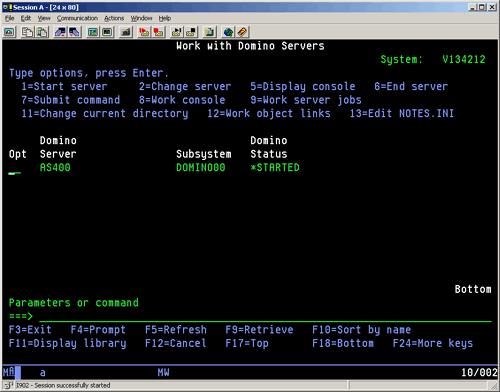Open the Display setup toolbar icon
The image size is (500, 392).
tap(93, 32)
